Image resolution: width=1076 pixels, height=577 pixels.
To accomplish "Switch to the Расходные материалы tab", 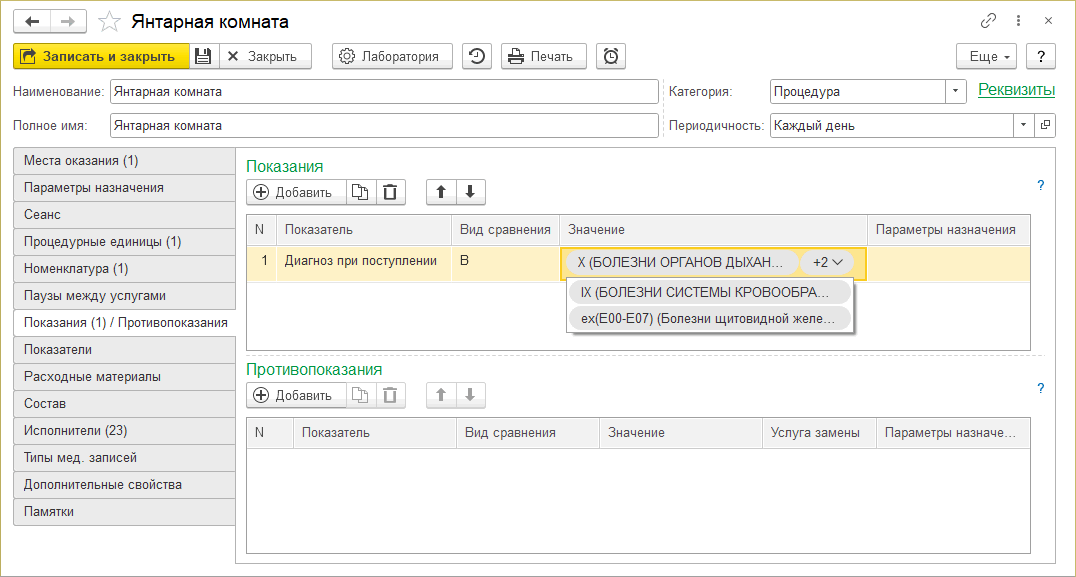I will [124, 377].
